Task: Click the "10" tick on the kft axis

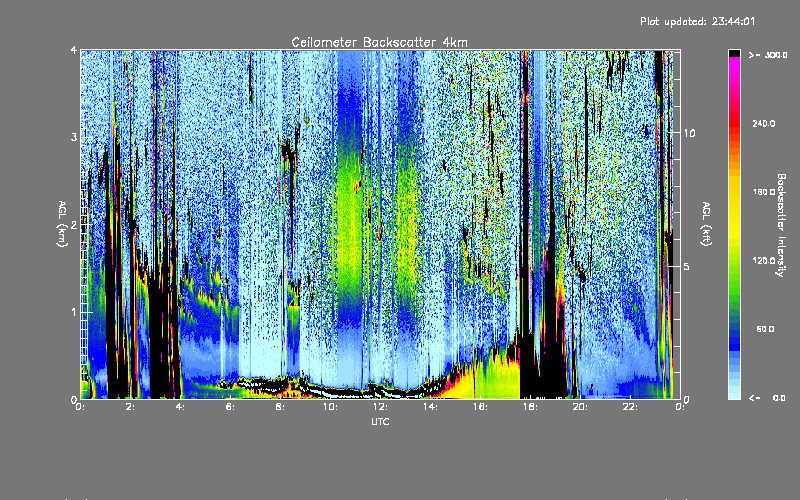Action: tap(689, 133)
